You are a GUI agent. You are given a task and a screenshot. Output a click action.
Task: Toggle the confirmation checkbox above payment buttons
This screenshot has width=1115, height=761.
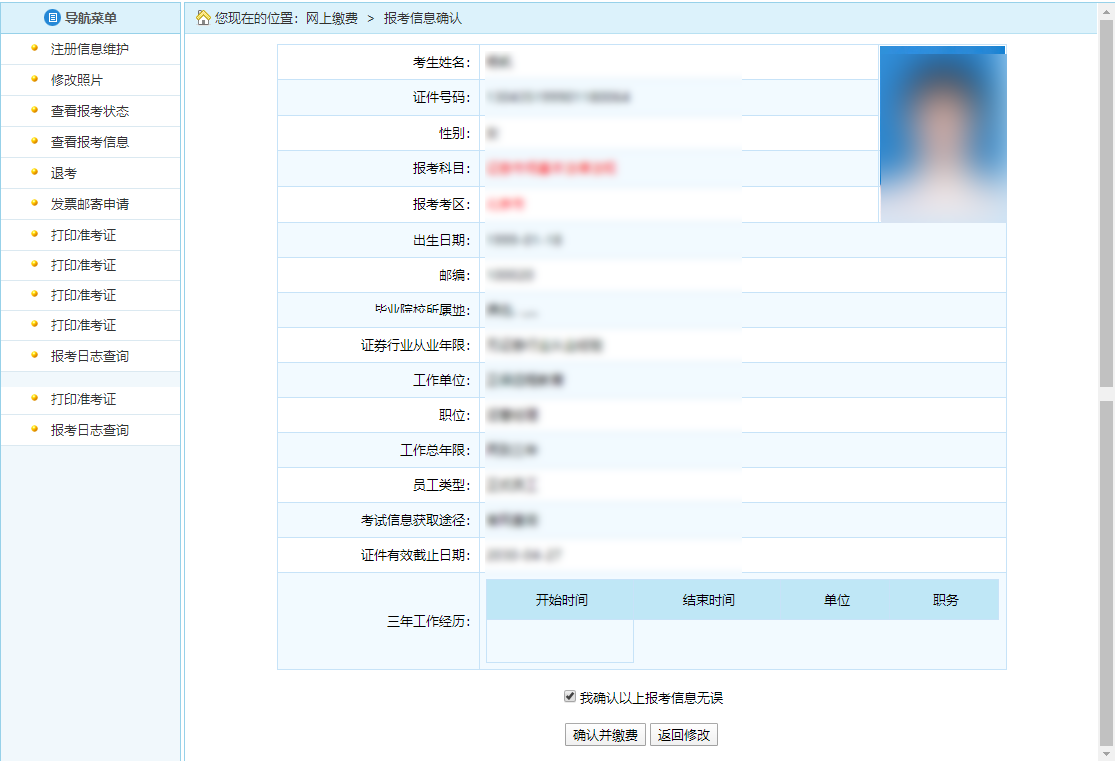click(569, 697)
